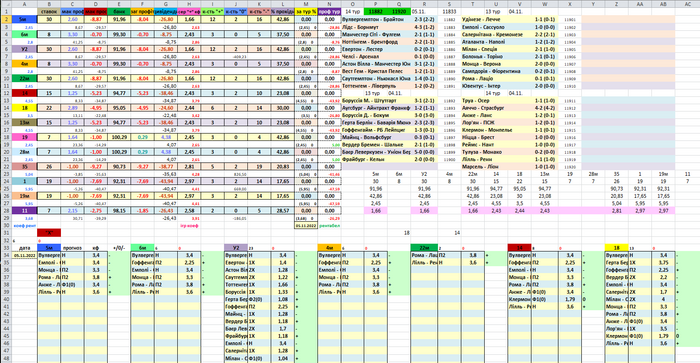Click the '1-4 (0-1)' score cell

coord(424,78)
